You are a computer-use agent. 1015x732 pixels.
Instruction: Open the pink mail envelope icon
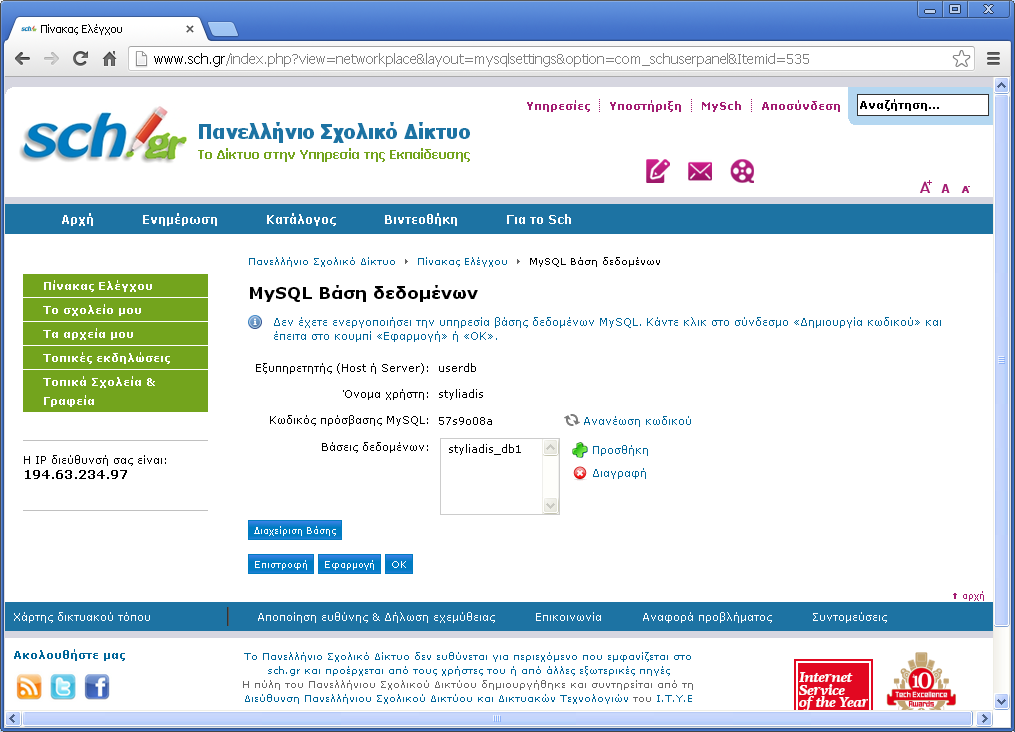[700, 172]
